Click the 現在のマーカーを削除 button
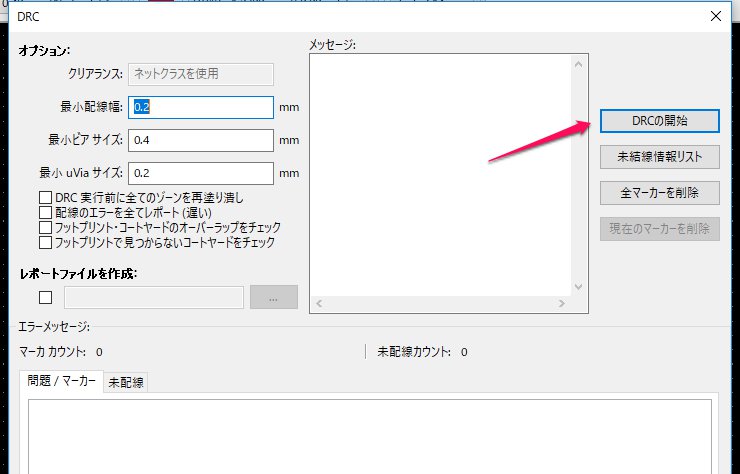 pyautogui.click(x=659, y=228)
